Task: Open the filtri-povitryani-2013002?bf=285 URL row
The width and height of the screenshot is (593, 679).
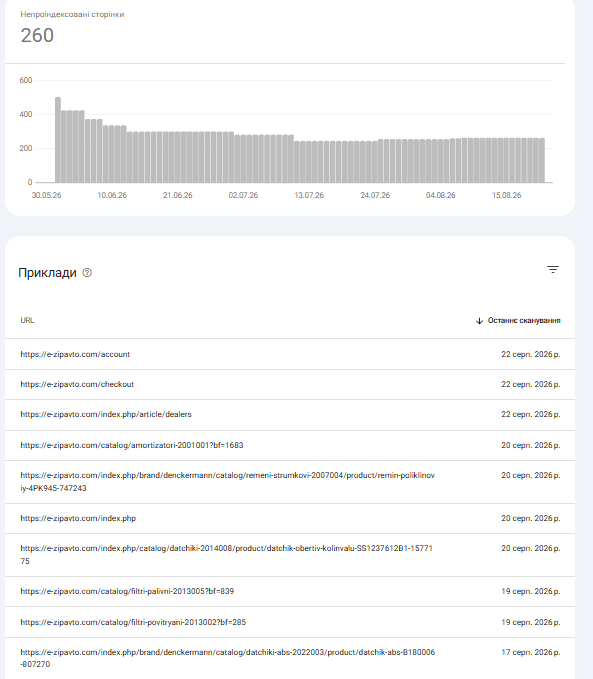Action: 290,622
